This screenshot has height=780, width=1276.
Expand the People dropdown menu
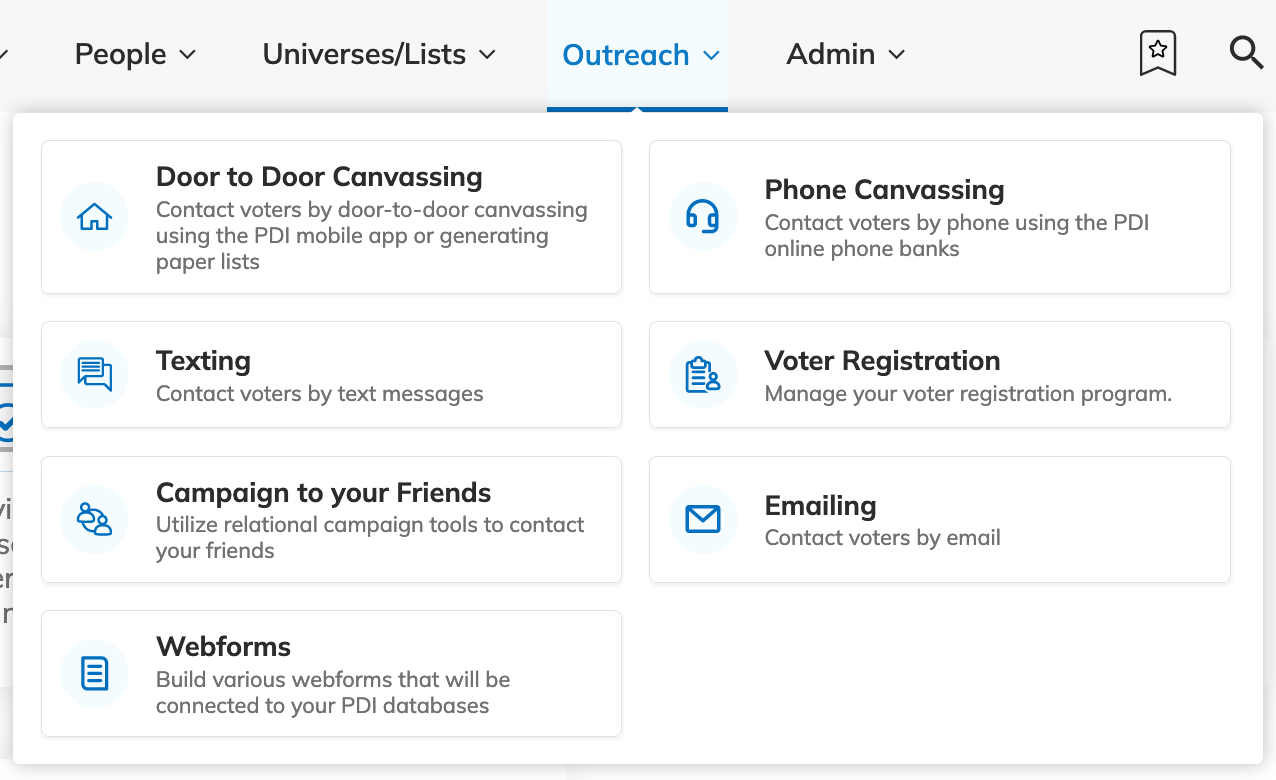[135, 54]
